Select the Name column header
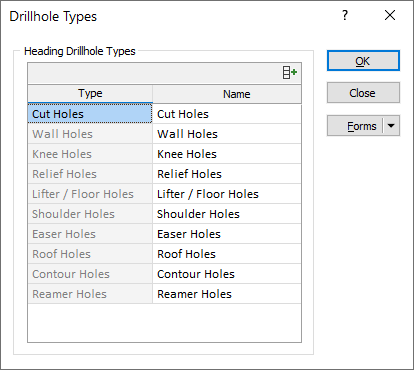The width and height of the screenshot is (415, 371). [227, 94]
